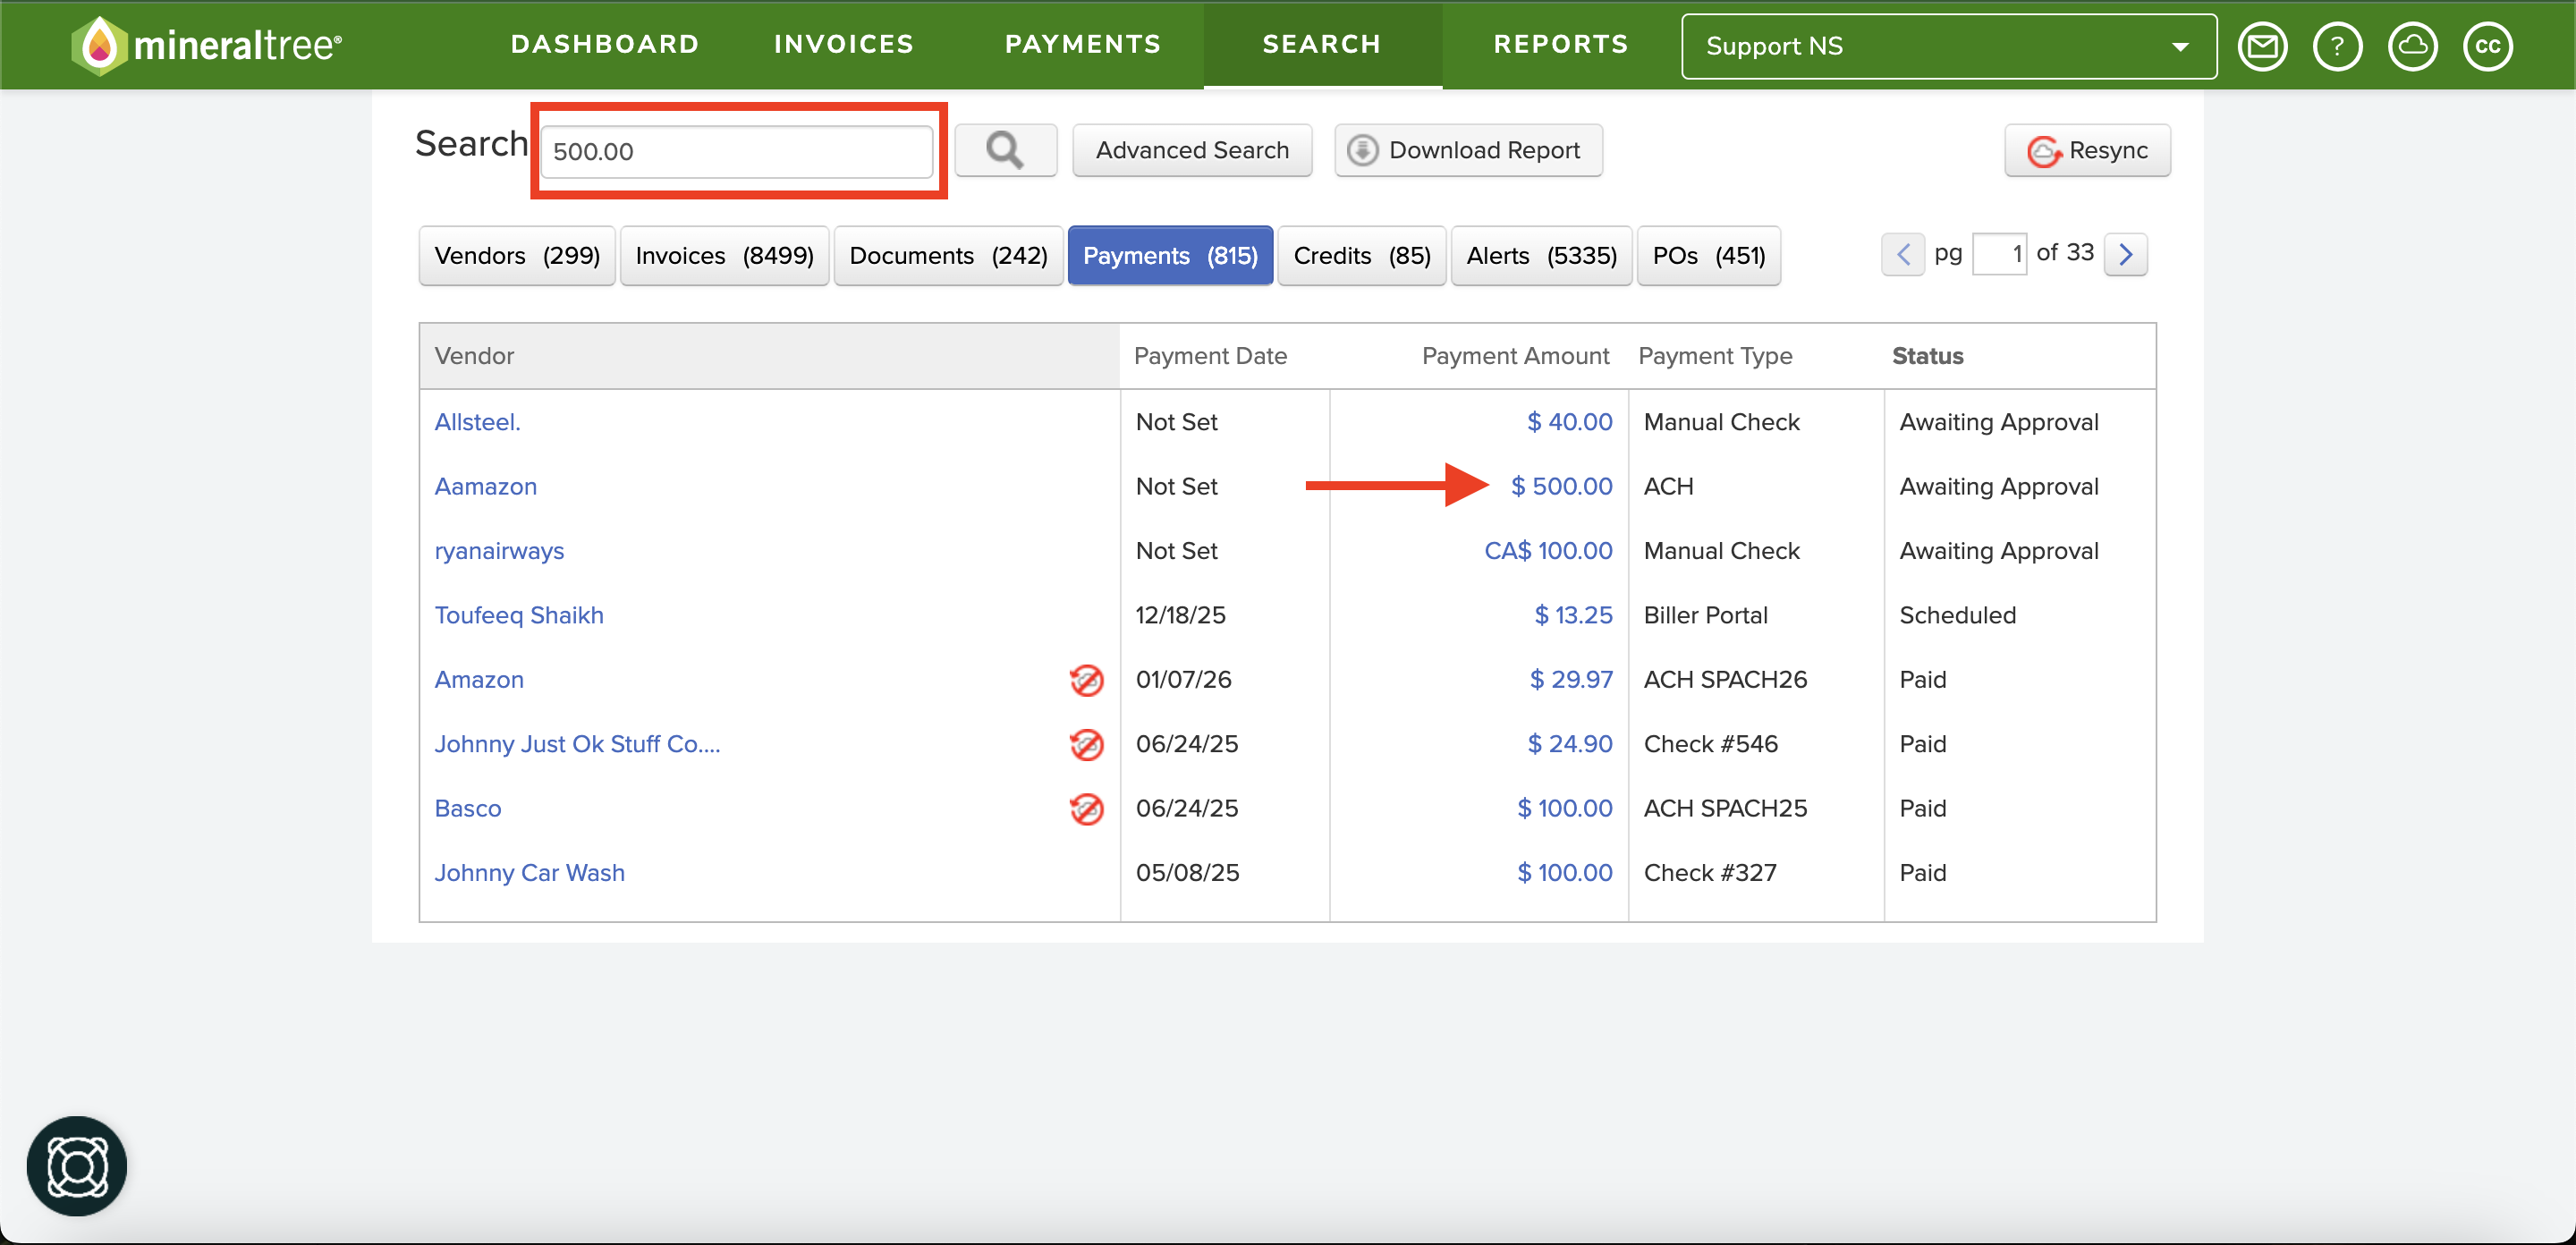This screenshot has width=2576, height=1245.
Task: Click the cloud sync icon in header
Action: 2412,46
